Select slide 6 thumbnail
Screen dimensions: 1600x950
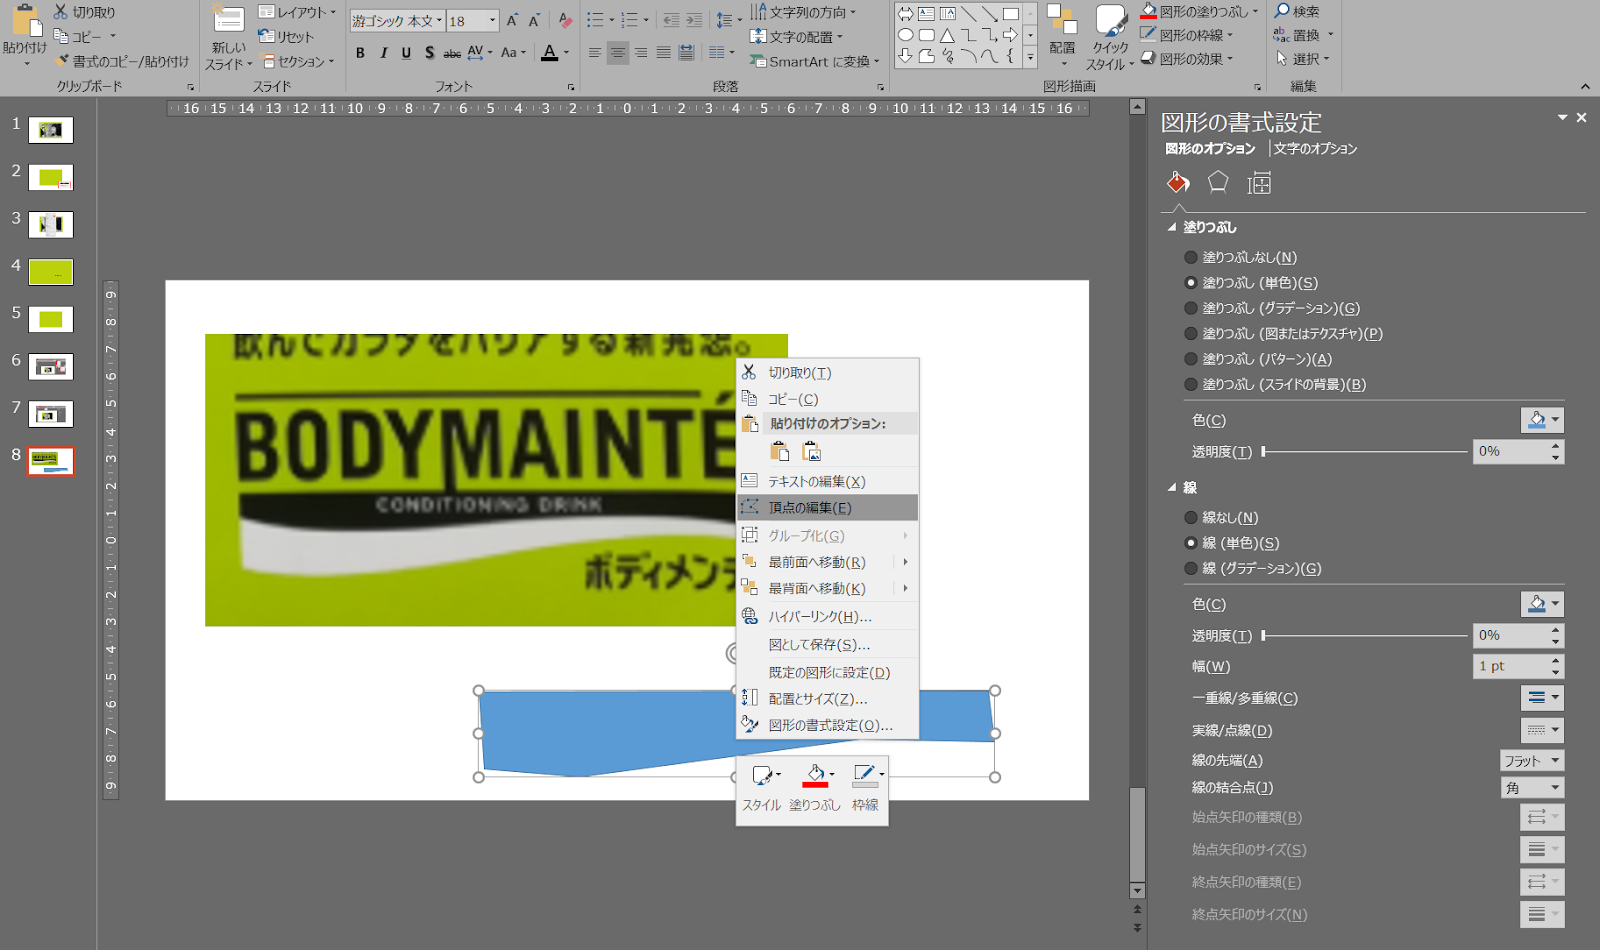tap(51, 367)
